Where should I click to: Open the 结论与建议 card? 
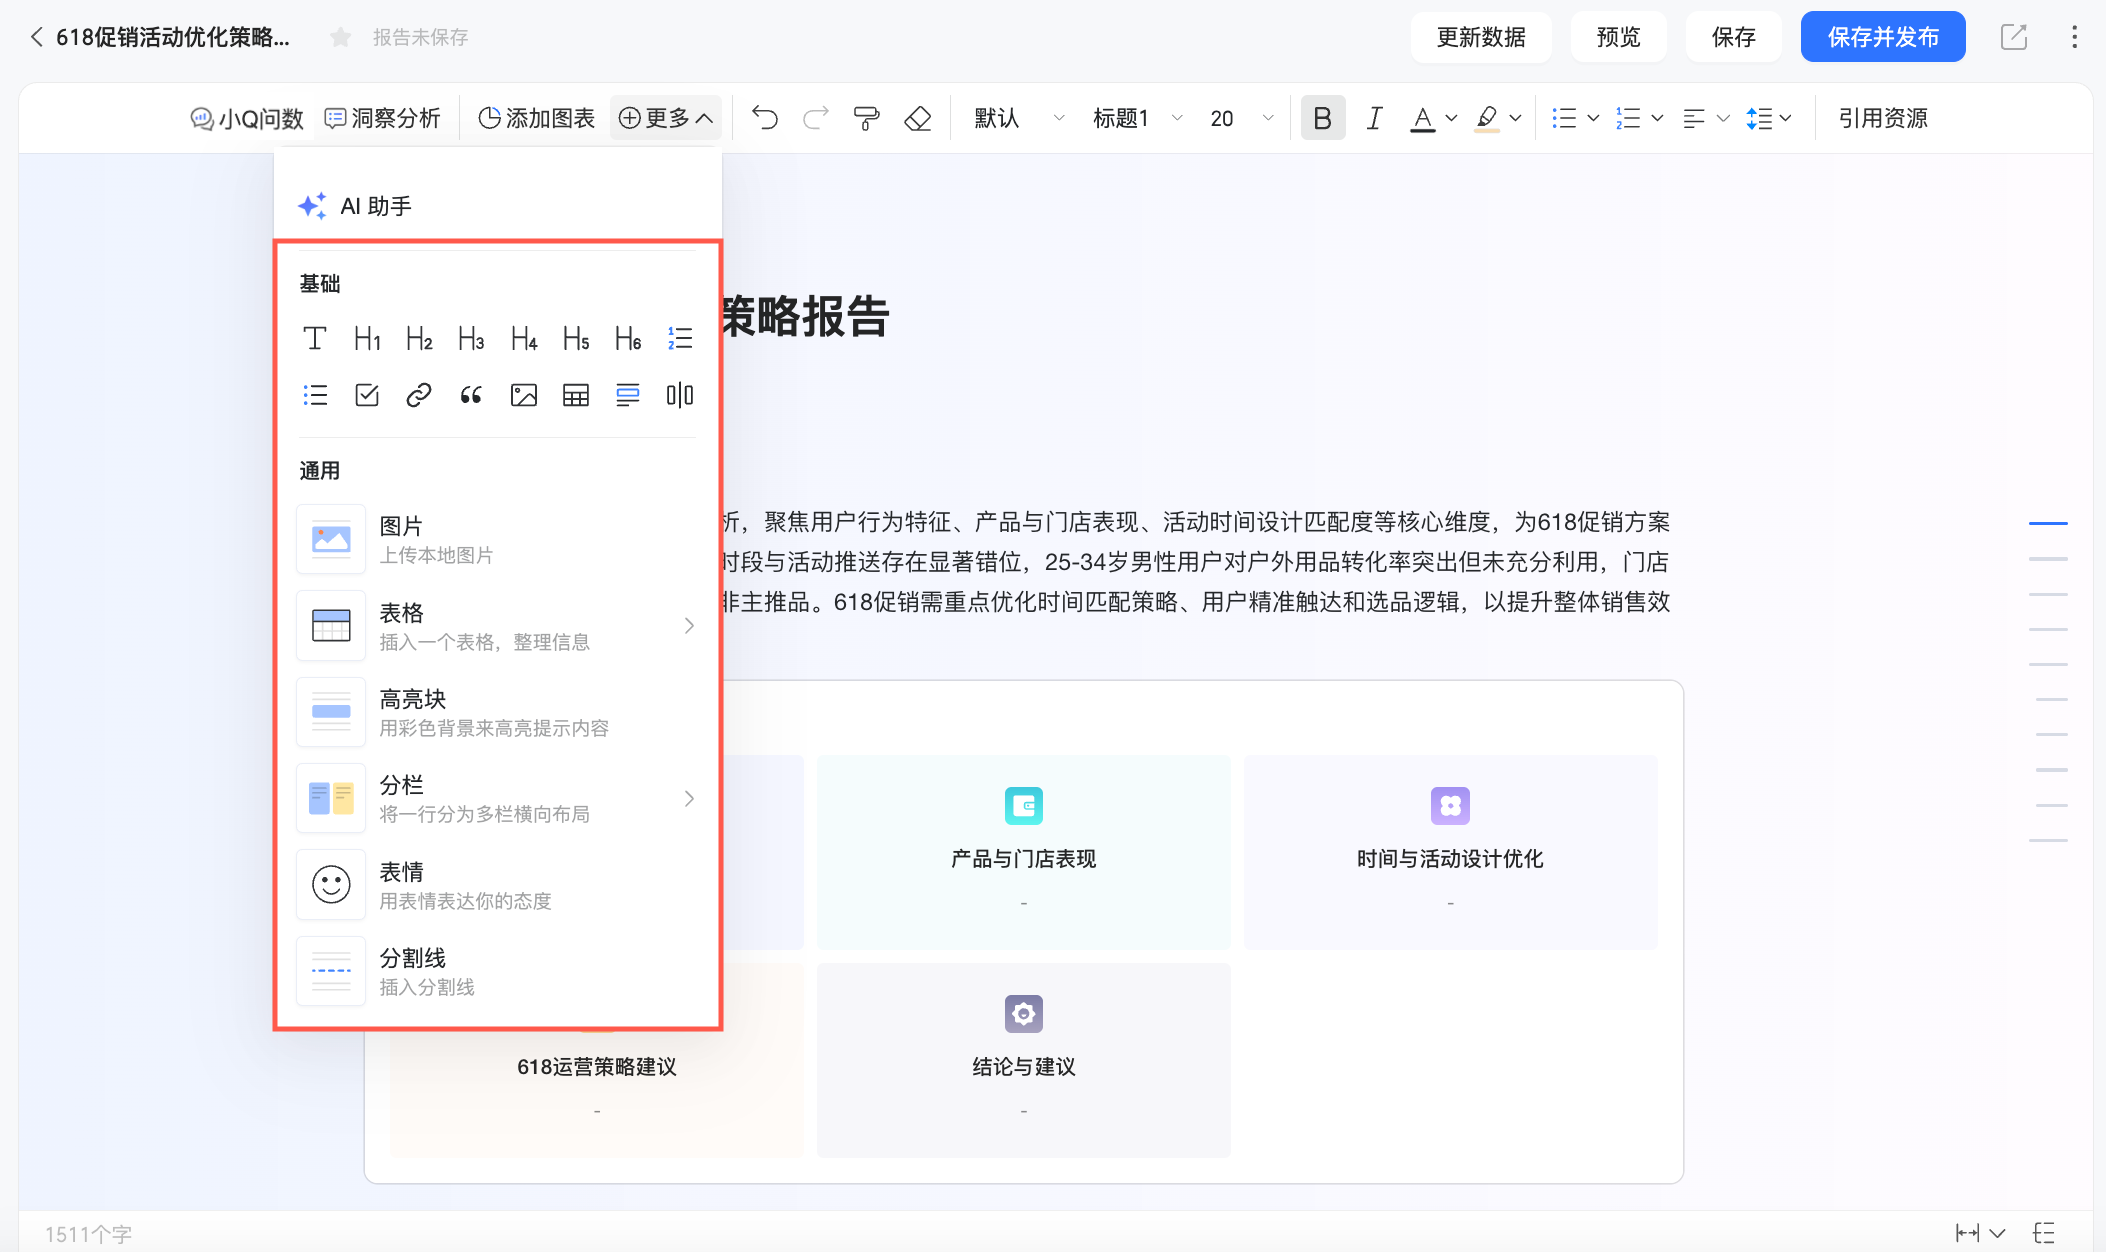pyautogui.click(x=1023, y=1060)
